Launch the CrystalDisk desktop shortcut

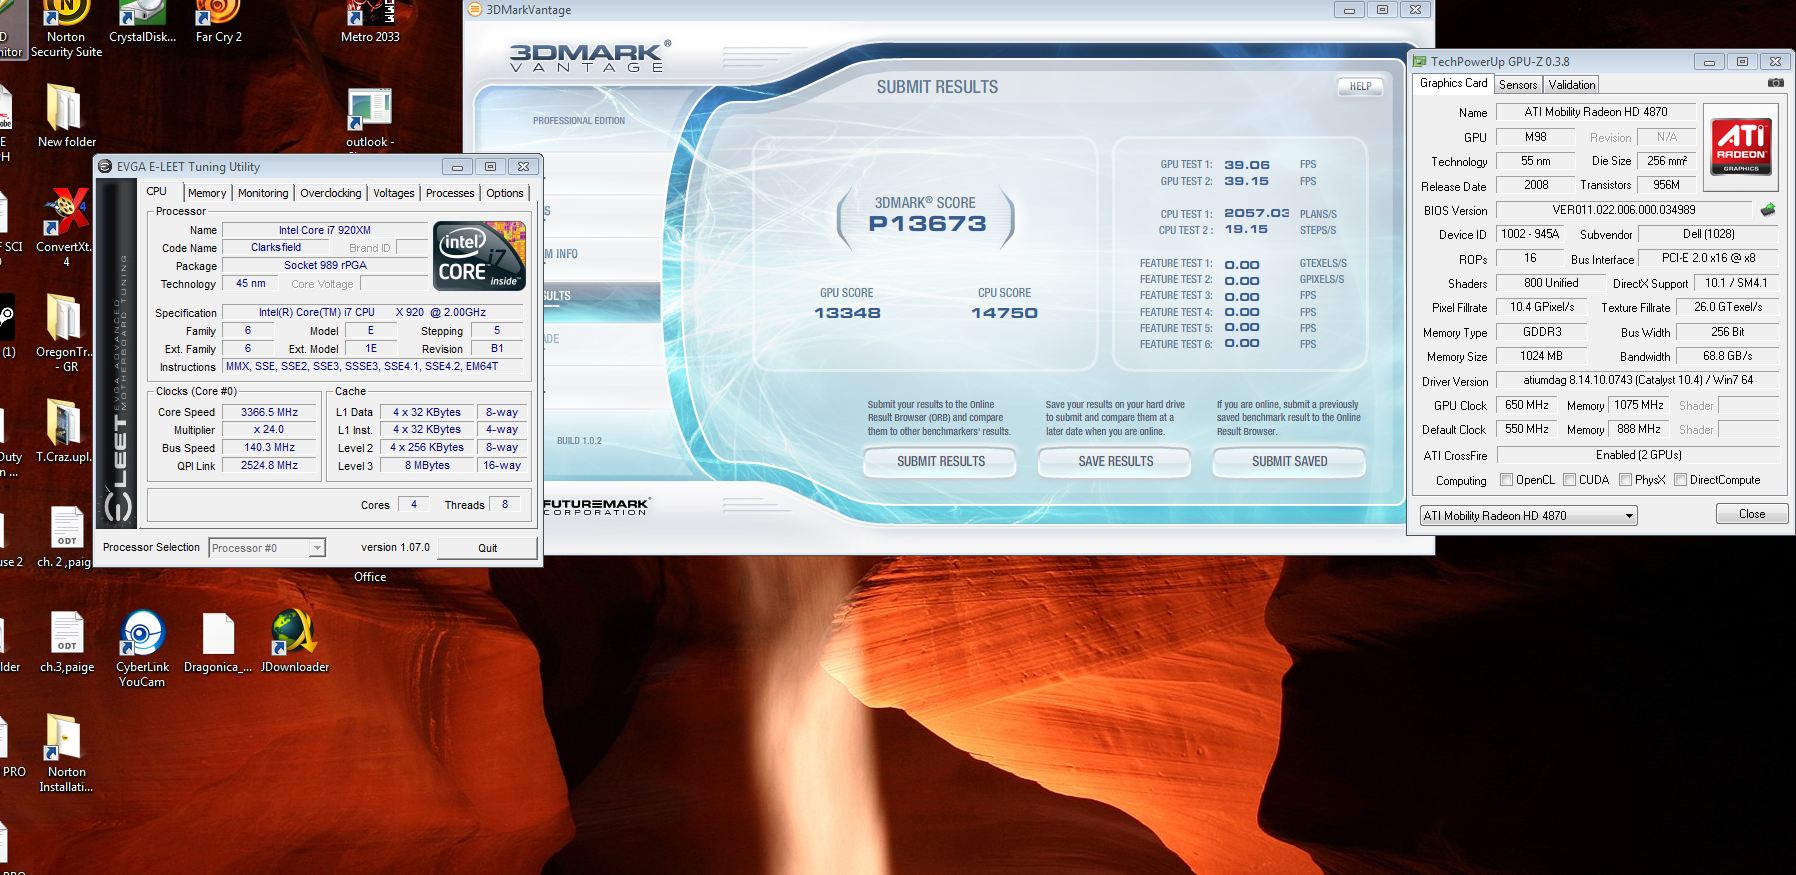[142, 24]
